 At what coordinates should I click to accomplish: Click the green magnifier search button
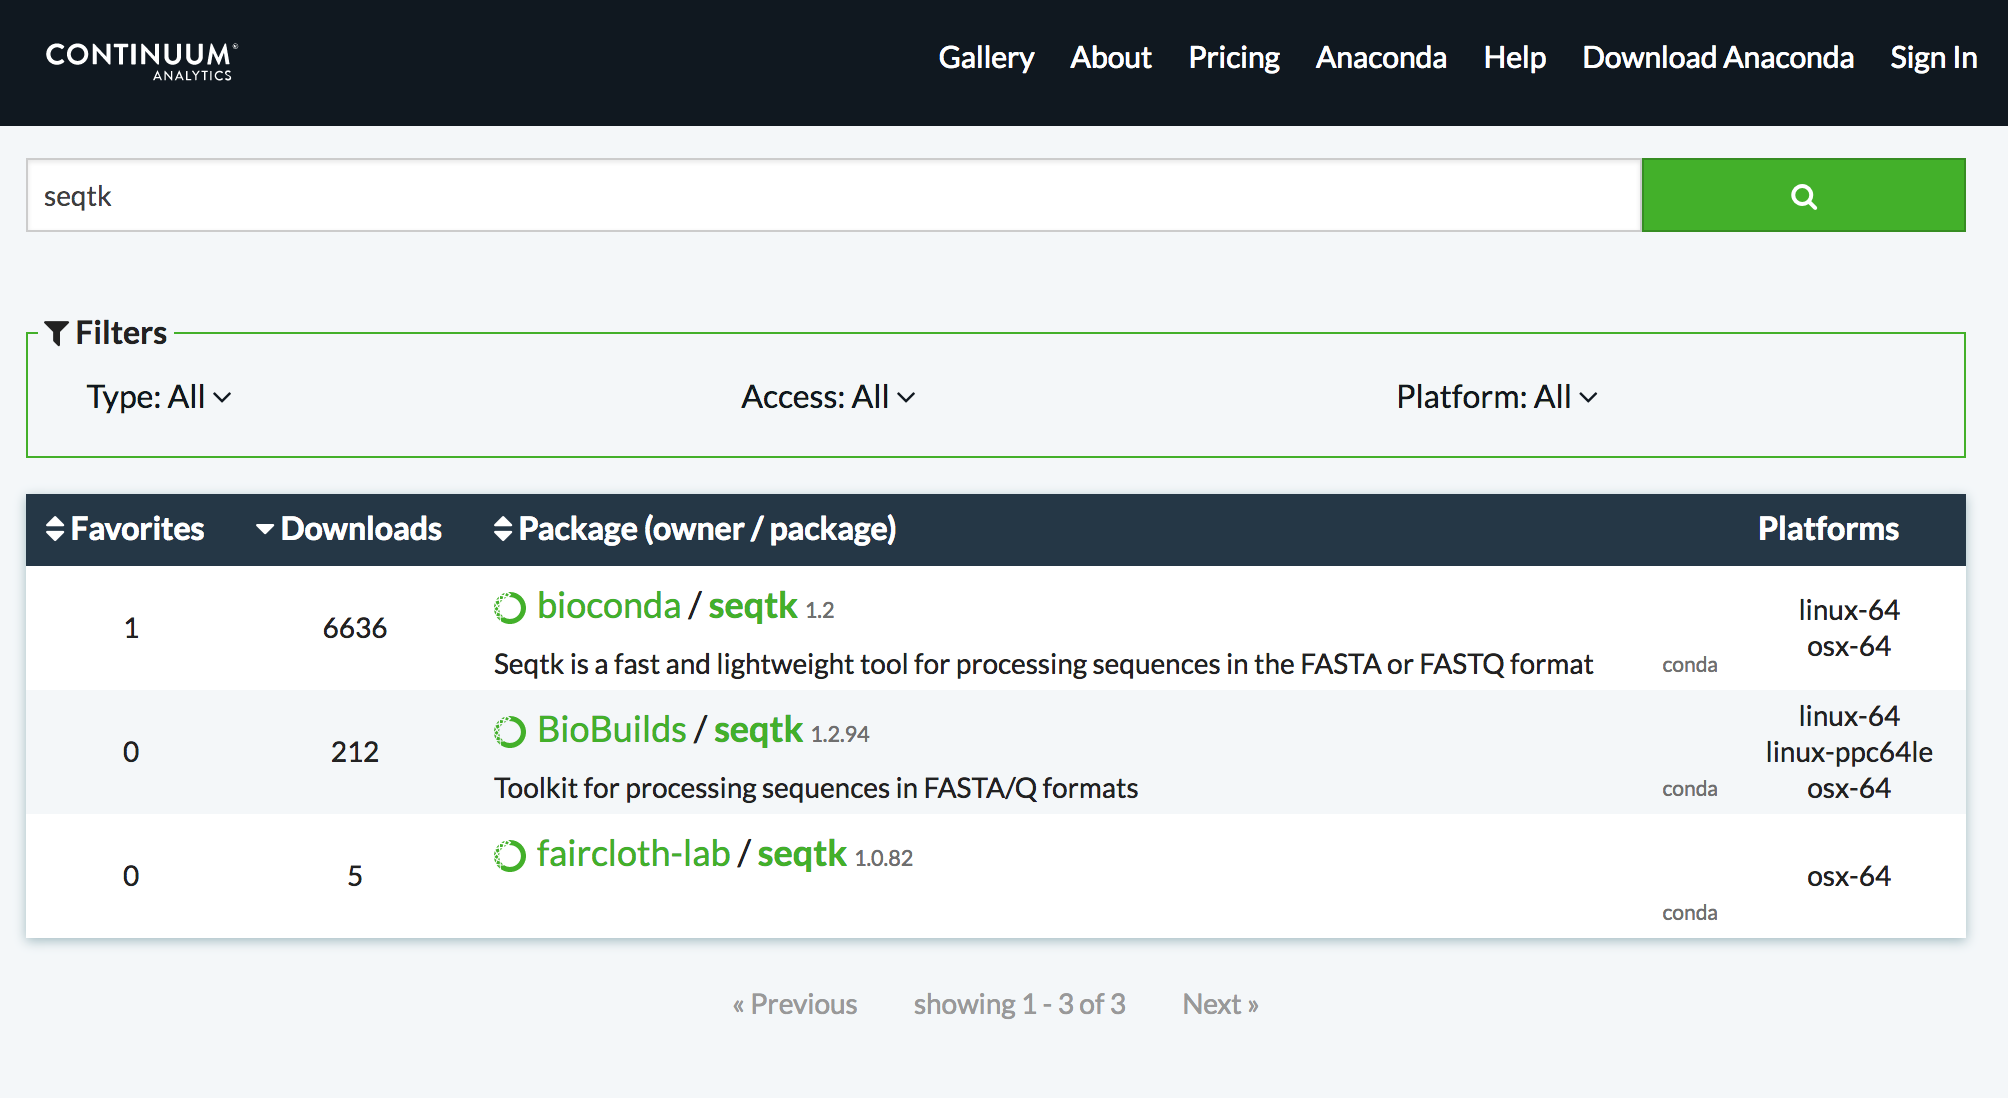click(x=1803, y=195)
